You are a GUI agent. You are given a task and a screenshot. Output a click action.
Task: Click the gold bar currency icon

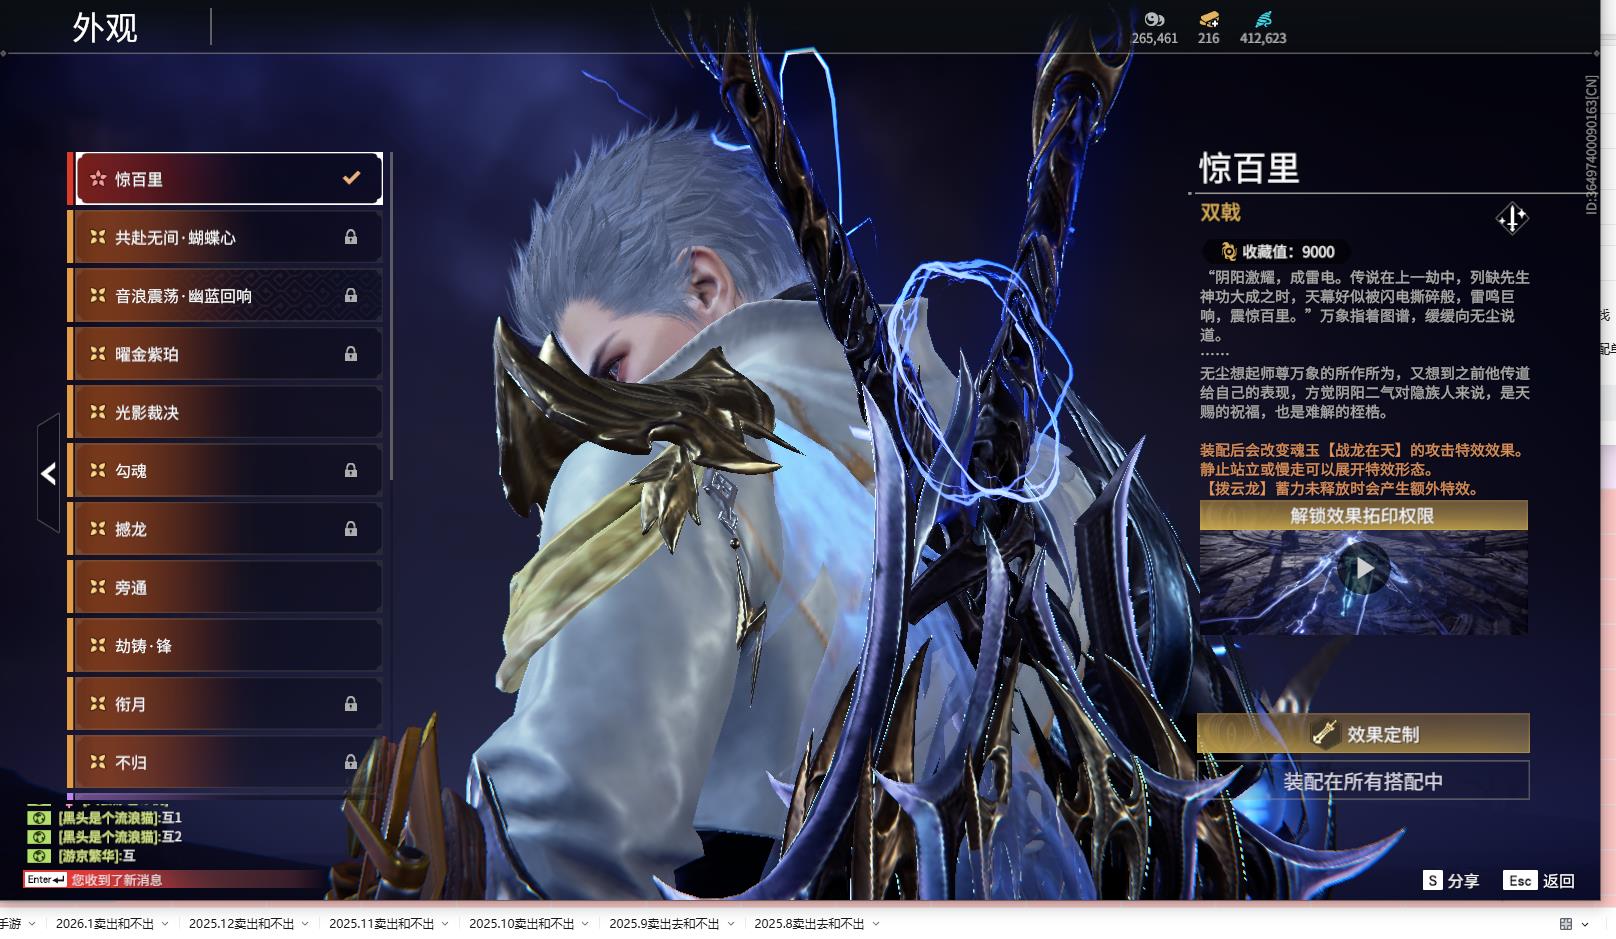click(x=1208, y=19)
